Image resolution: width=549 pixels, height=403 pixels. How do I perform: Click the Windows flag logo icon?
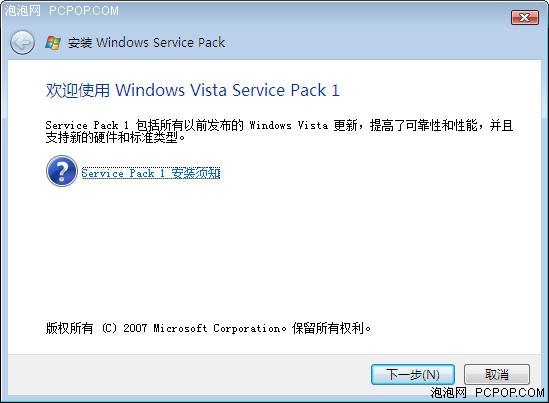click(x=53, y=43)
